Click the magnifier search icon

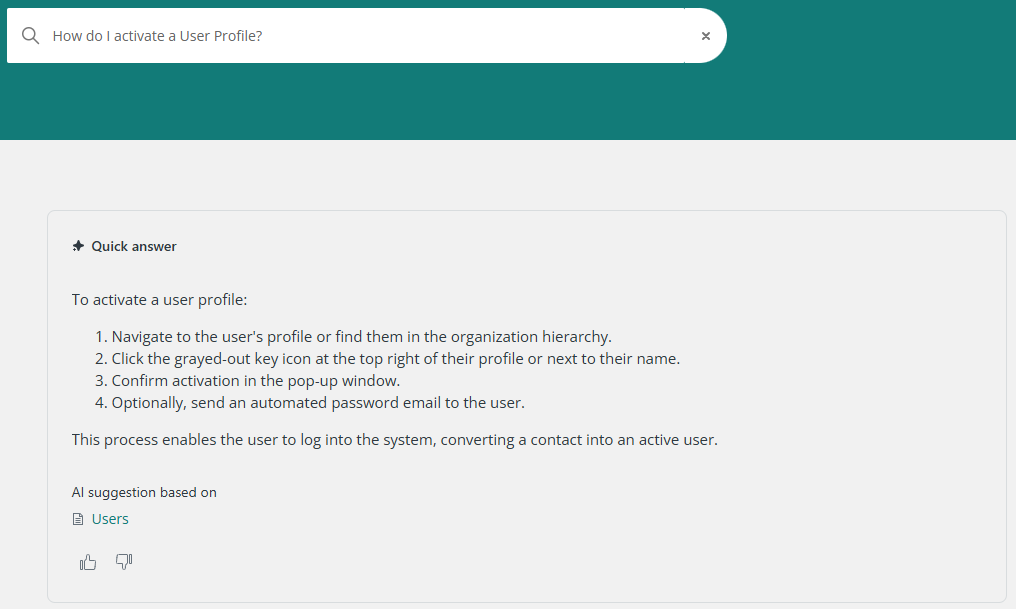[31, 36]
